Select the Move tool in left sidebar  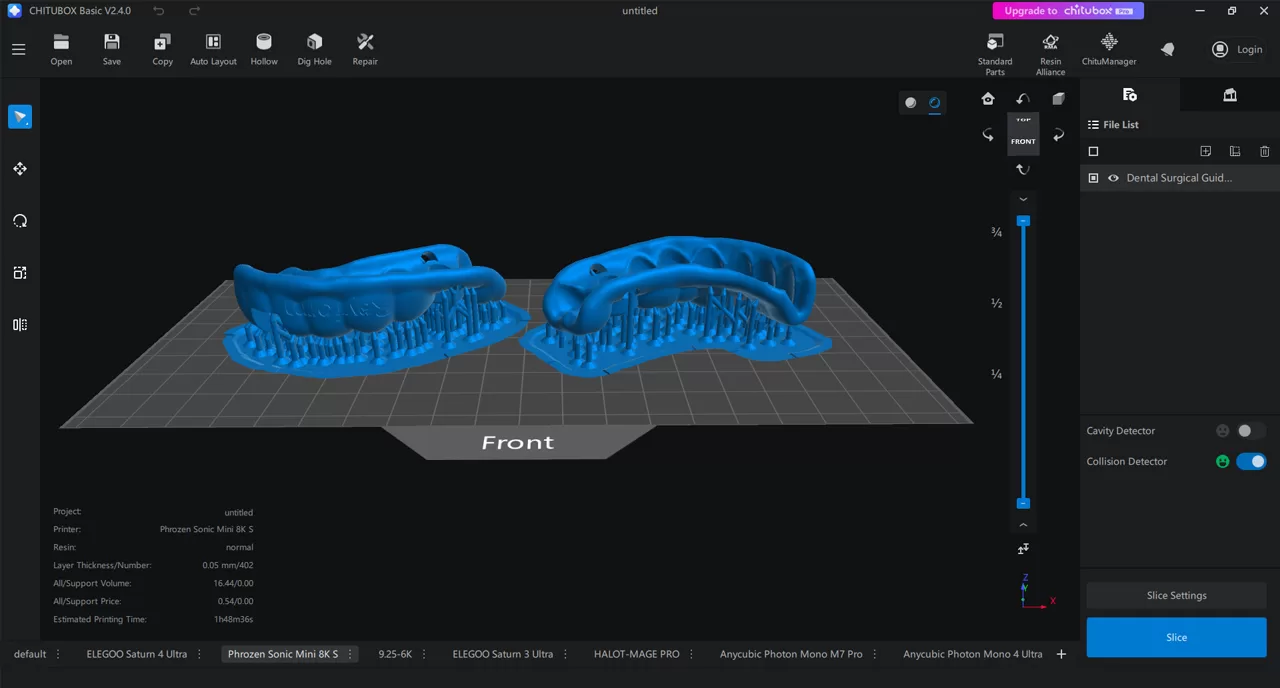pyautogui.click(x=20, y=169)
